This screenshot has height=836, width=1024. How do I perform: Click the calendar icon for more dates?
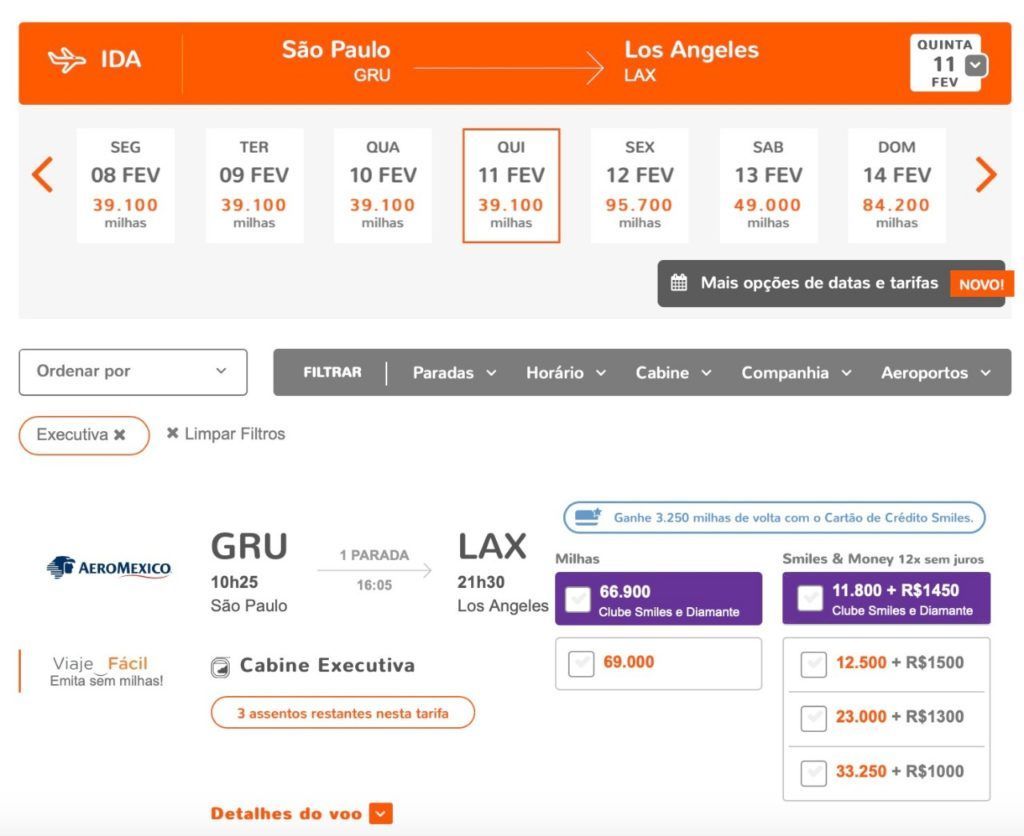click(x=679, y=283)
